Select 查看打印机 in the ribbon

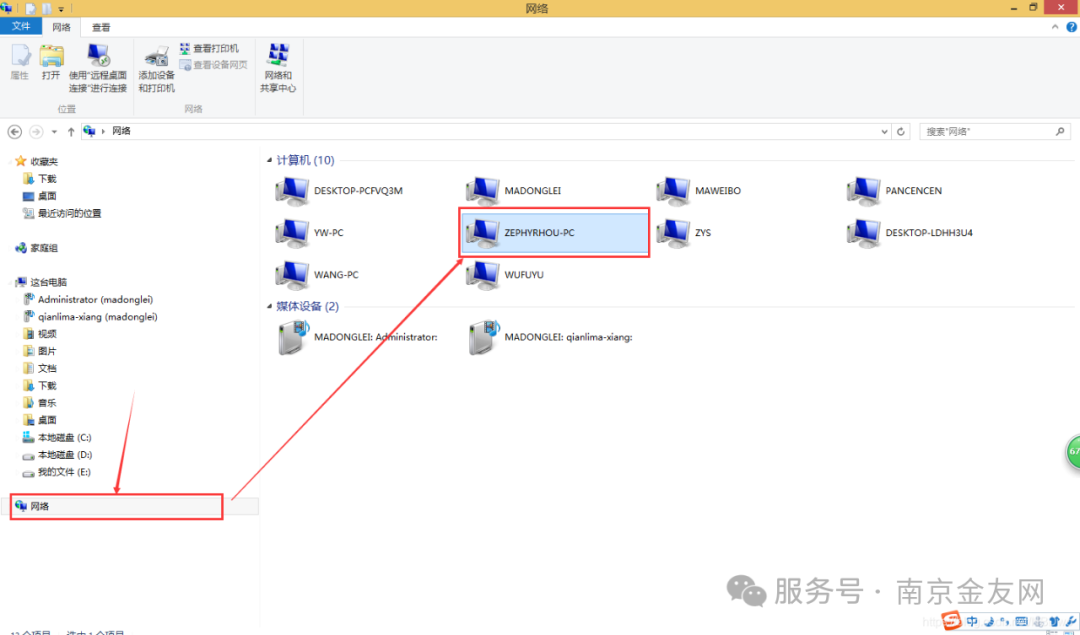click(209, 49)
